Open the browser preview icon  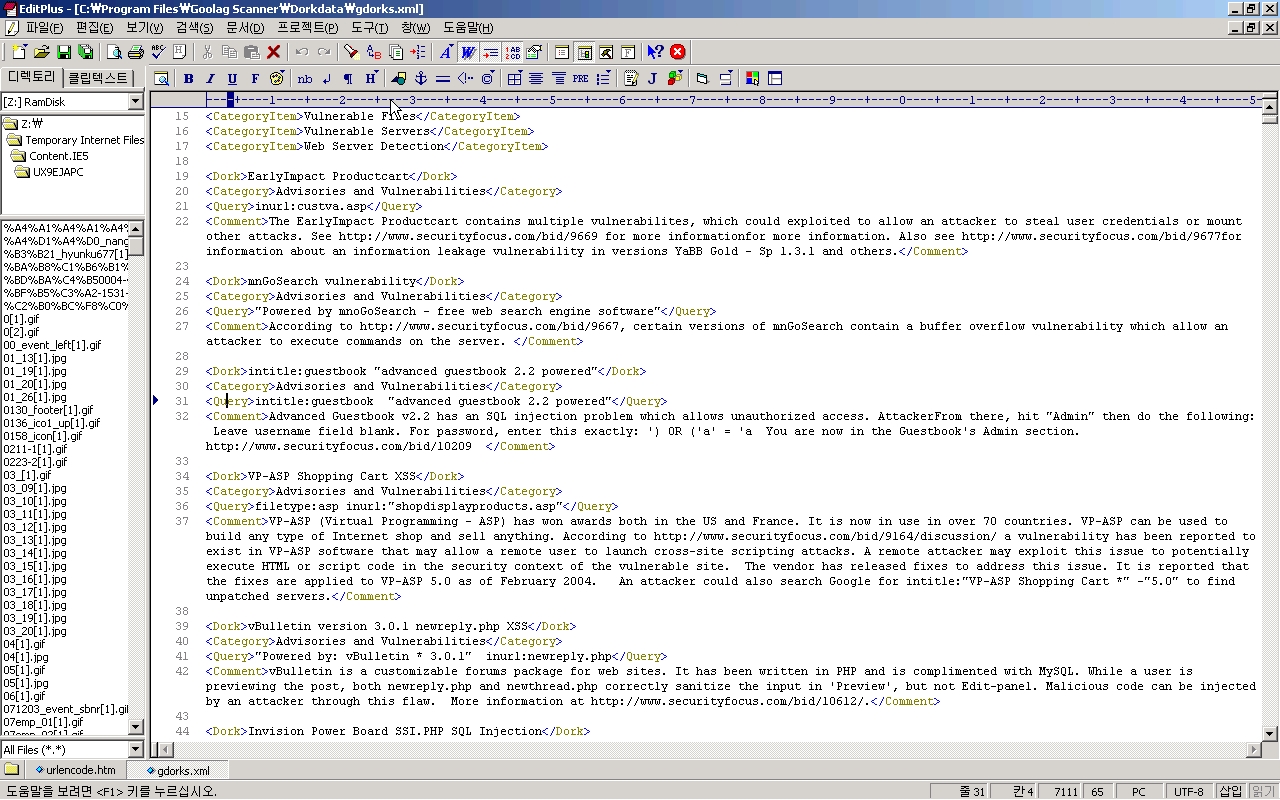pyautogui.click(x=161, y=78)
